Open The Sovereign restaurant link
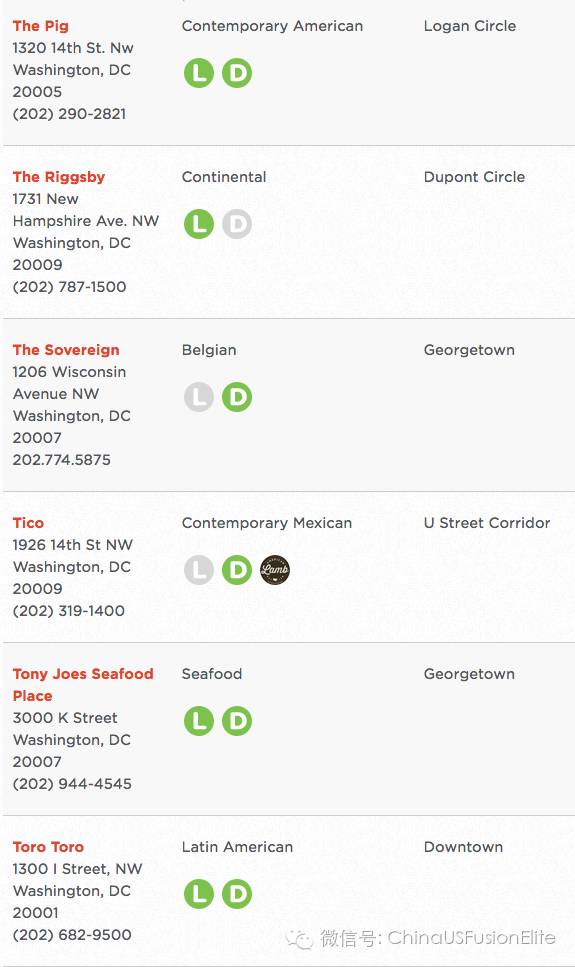This screenshot has width=575, height=967. pos(66,350)
